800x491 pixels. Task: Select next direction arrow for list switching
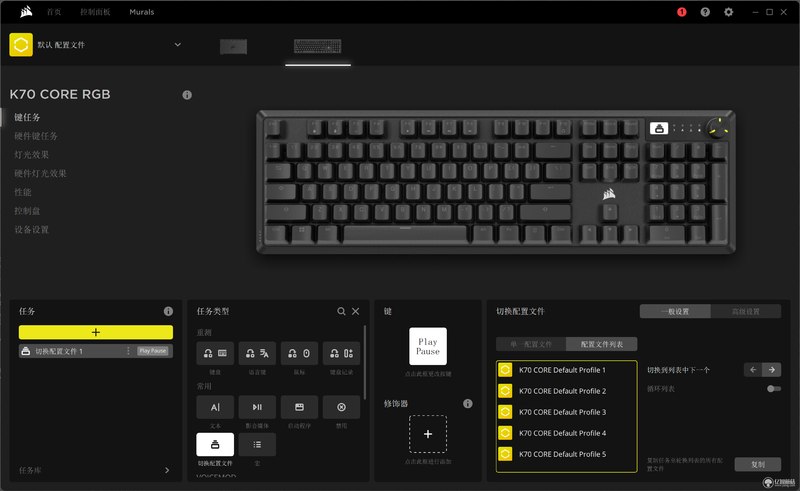point(771,370)
